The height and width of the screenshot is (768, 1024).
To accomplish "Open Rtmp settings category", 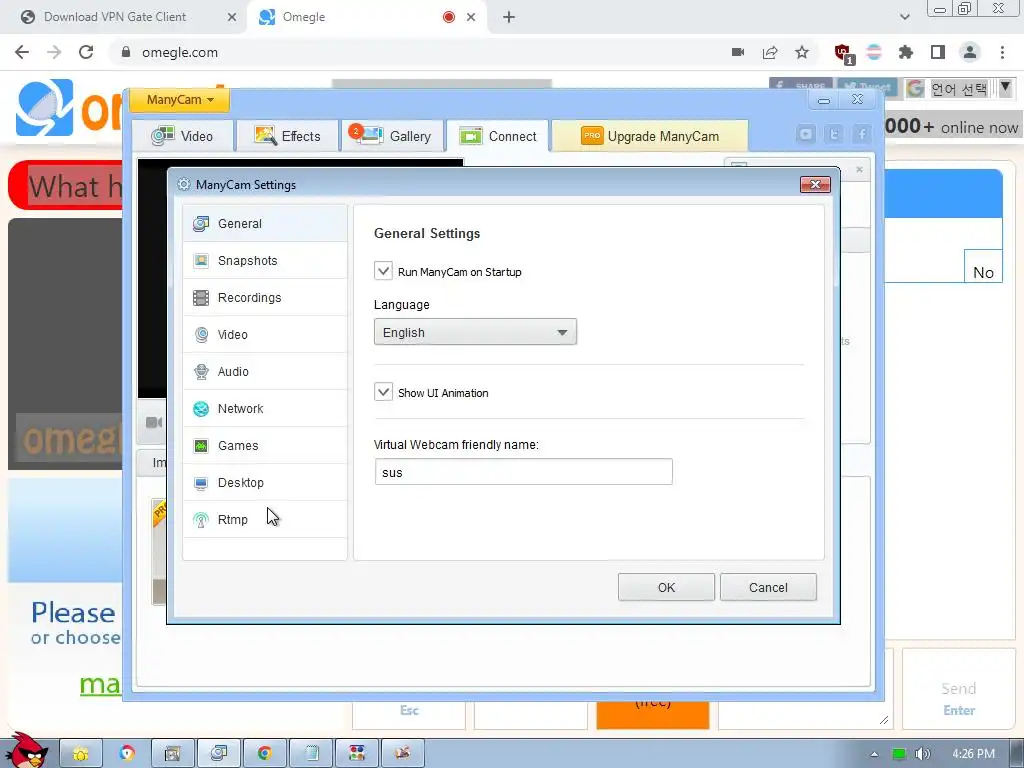I will click(264, 520).
